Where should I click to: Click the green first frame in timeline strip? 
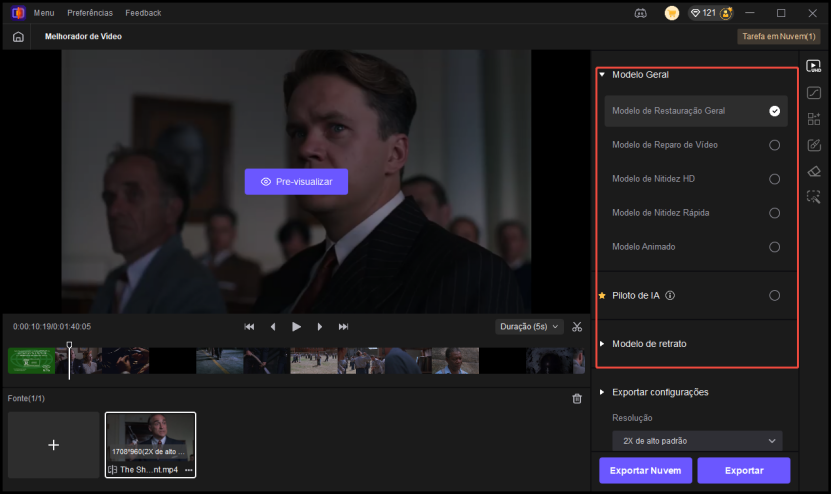pos(31,361)
